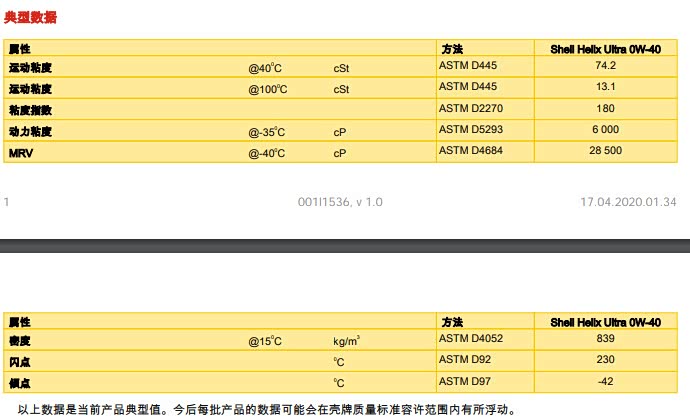
Task: Click the MRV property label
Action: coord(21,154)
